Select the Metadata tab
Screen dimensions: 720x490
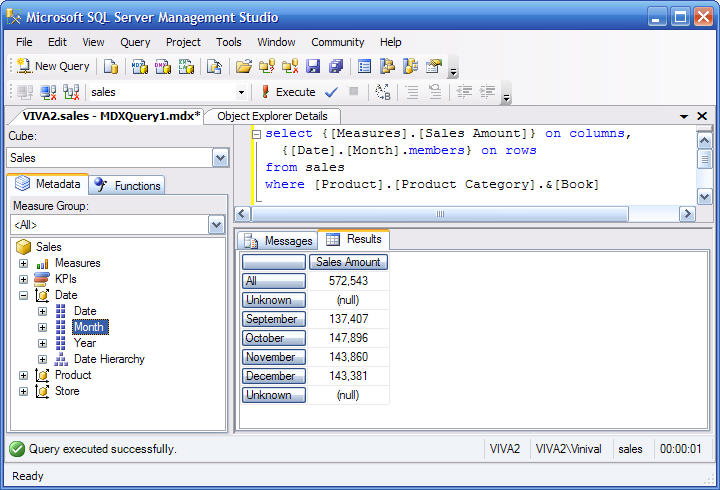48,184
